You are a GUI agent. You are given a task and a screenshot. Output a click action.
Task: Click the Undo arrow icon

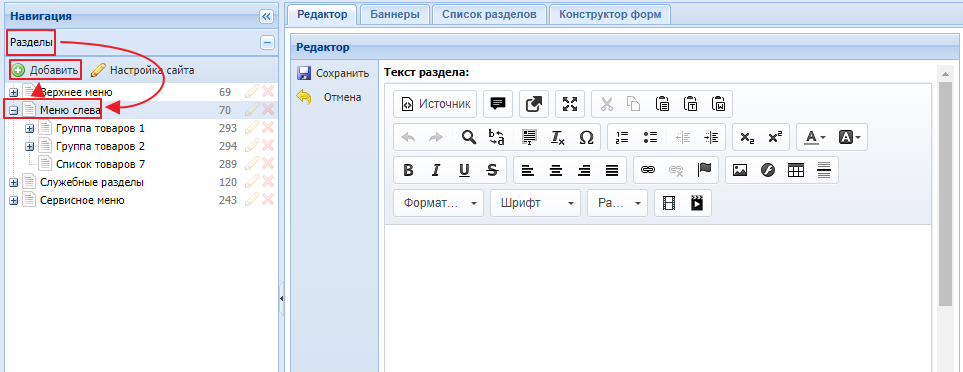pyautogui.click(x=408, y=138)
